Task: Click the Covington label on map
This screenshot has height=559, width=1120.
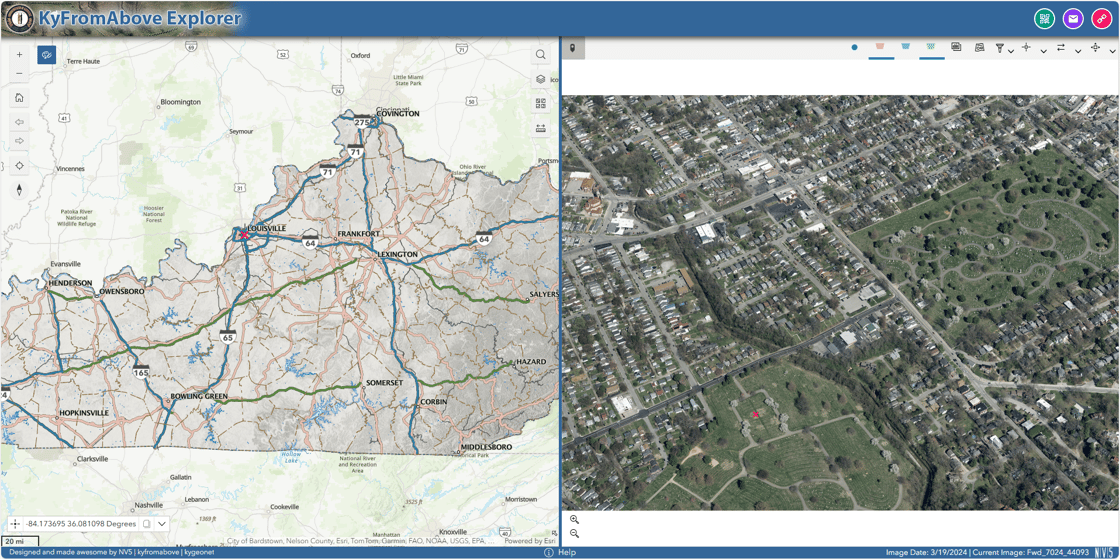Action: click(398, 114)
